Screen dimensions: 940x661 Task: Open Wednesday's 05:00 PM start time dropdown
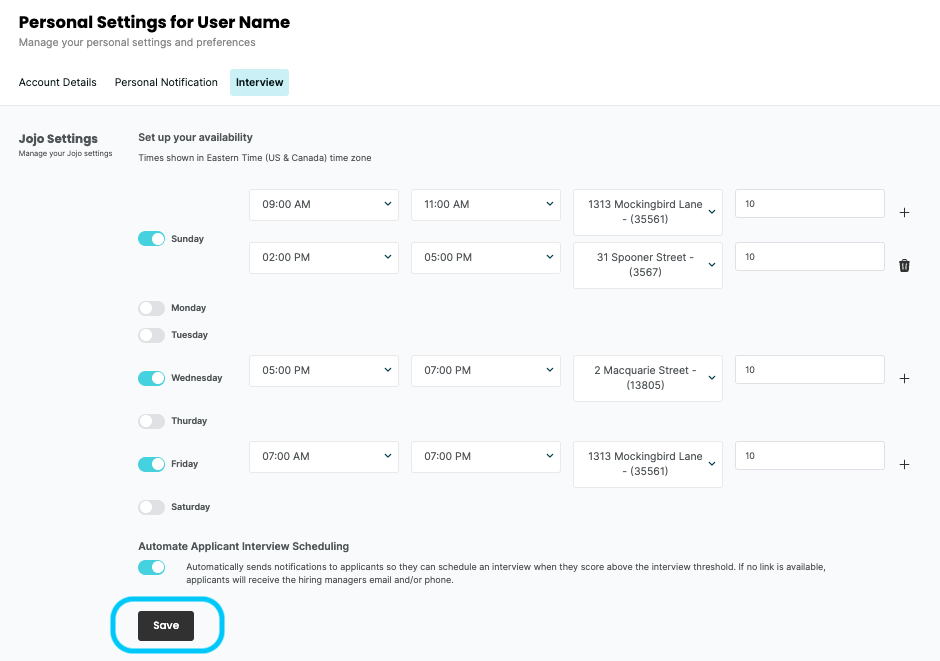coord(323,369)
